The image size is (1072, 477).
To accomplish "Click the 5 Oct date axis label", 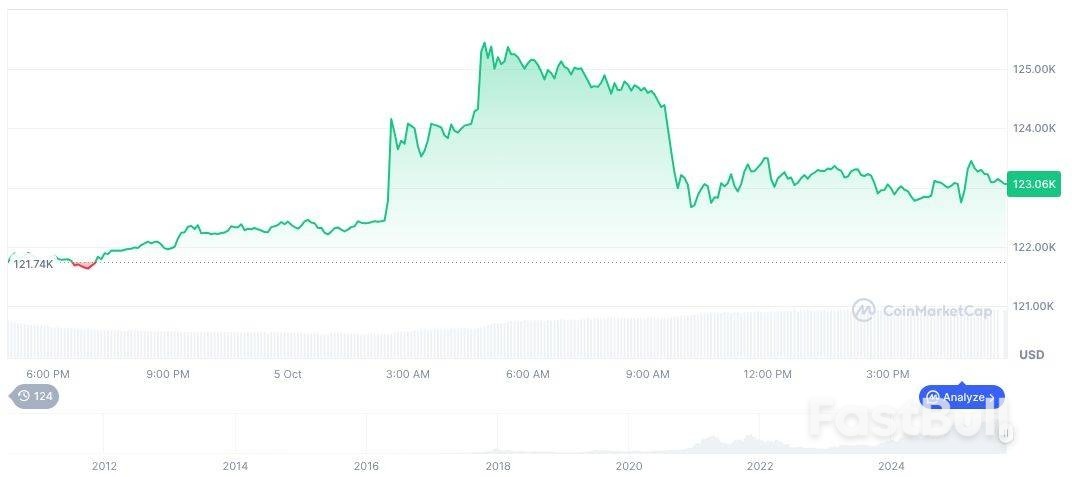I will tap(287, 374).
